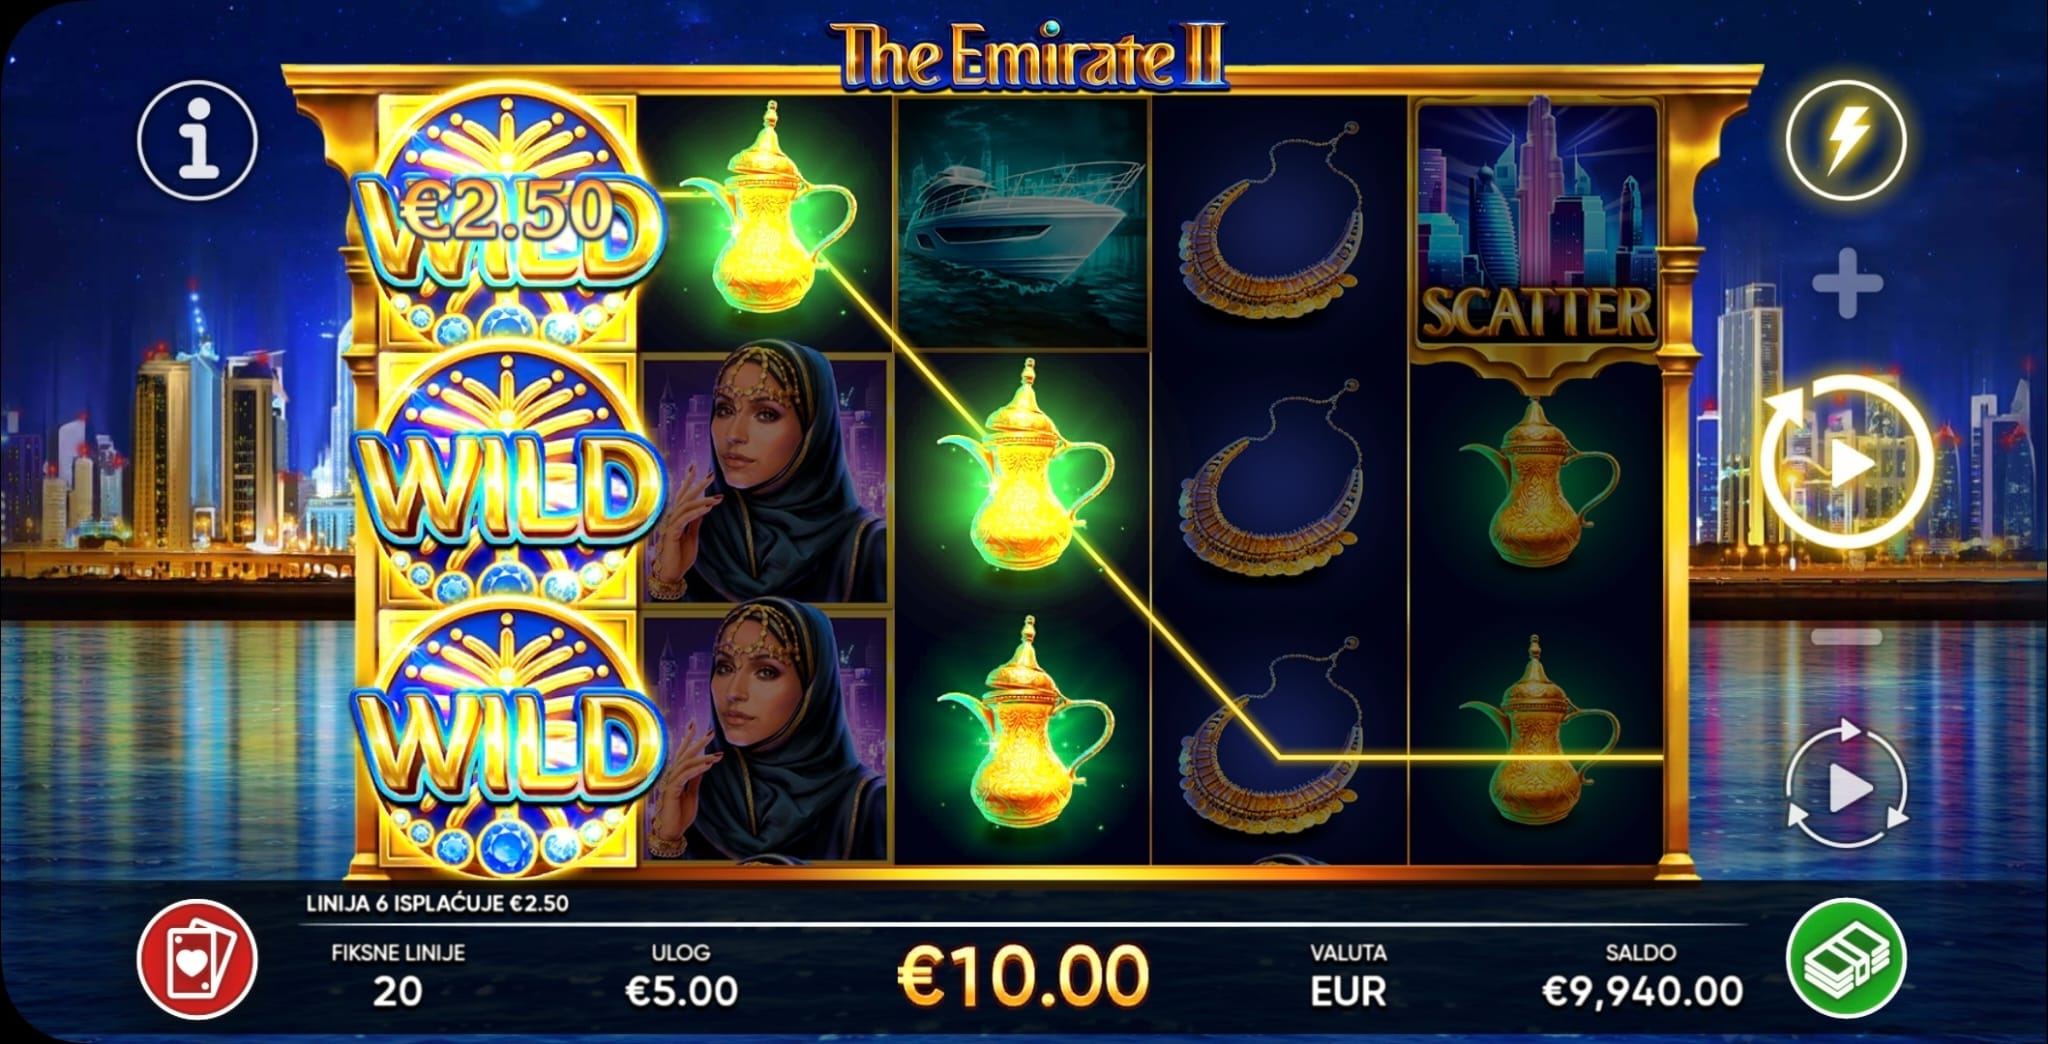
Task: Click the fixed lines value 20
Action: point(398,991)
